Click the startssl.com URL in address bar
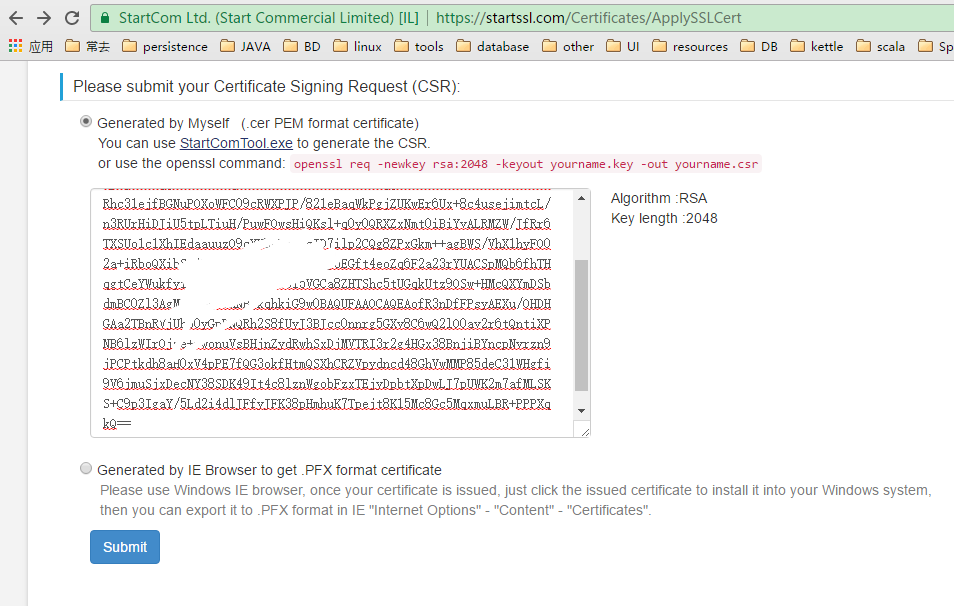954x606 pixels. click(x=588, y=18)
